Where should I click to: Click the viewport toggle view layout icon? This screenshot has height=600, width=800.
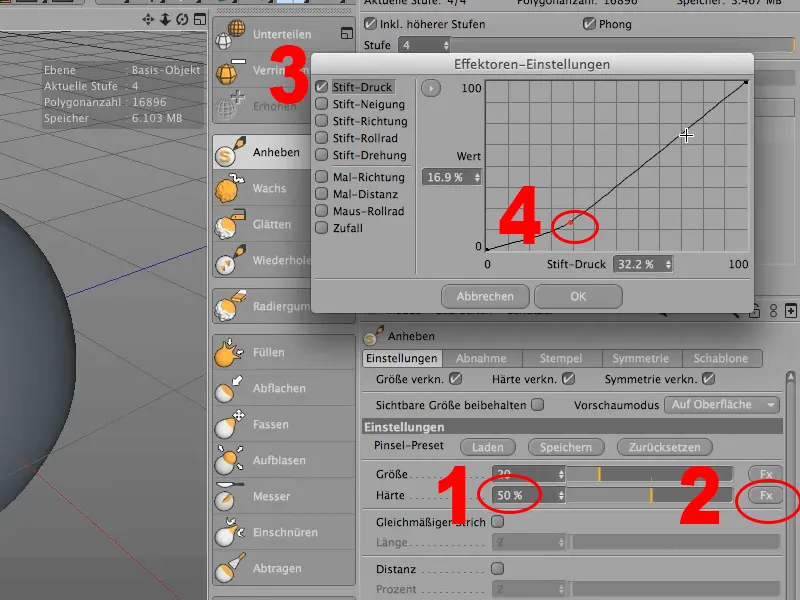coord(200,19)
